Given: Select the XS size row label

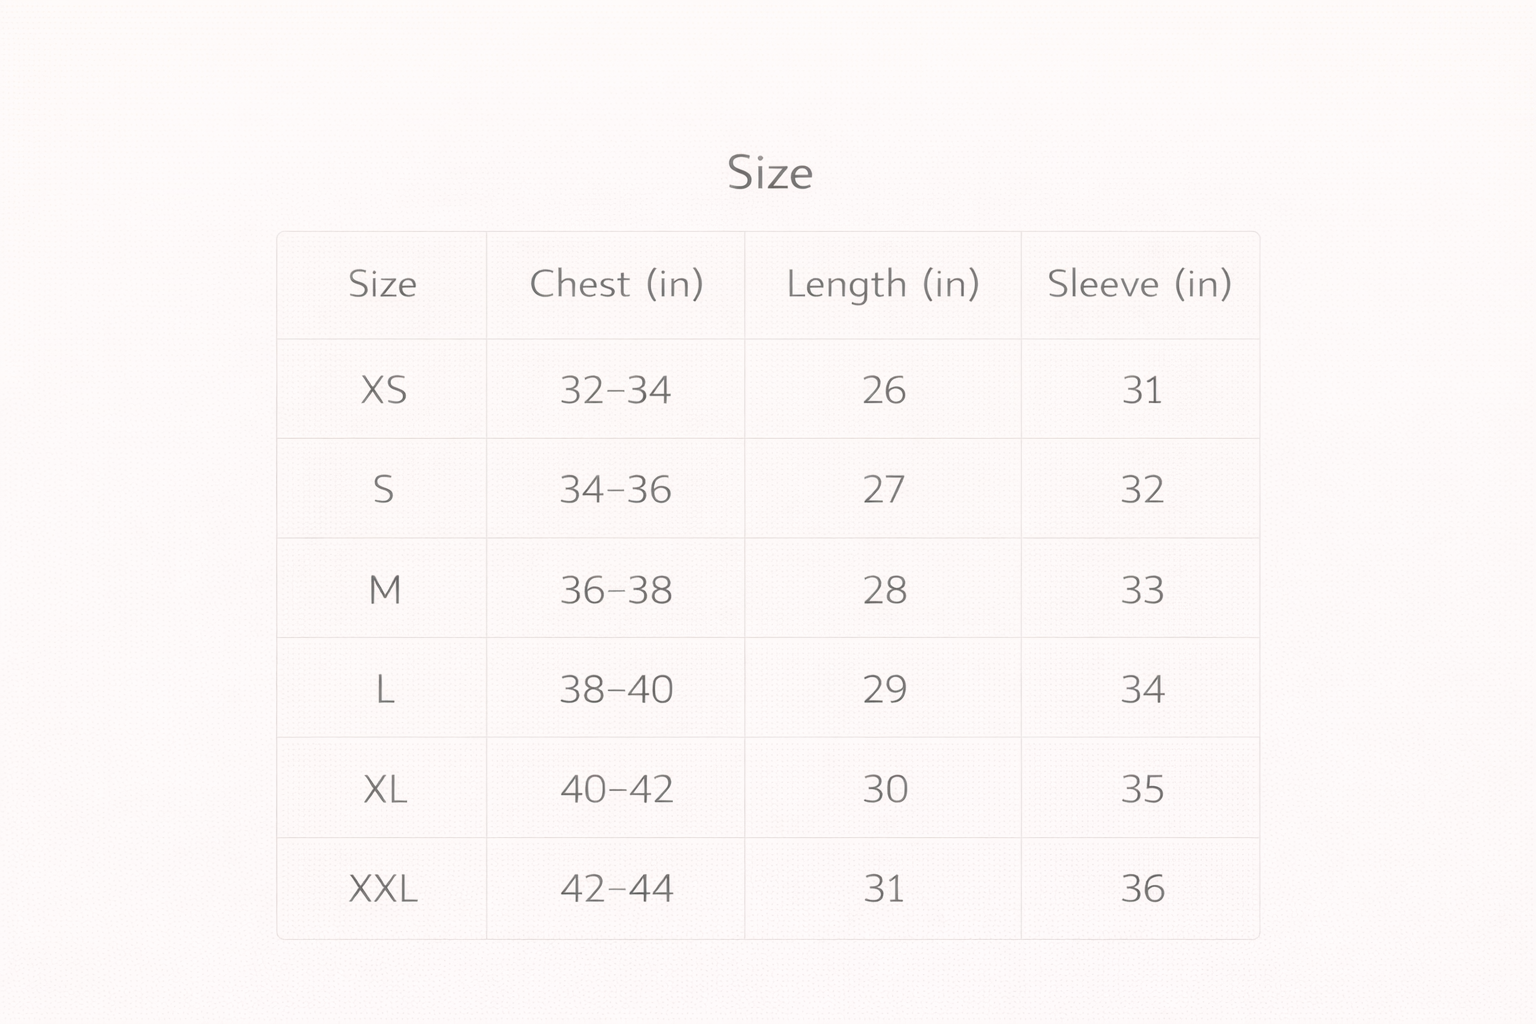Looking at the screenshot, I should (383, 389).
